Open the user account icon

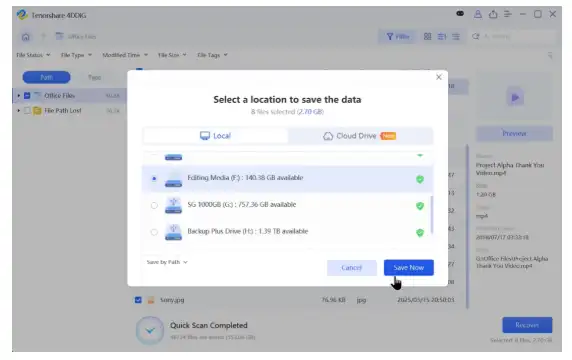(478, 14)
